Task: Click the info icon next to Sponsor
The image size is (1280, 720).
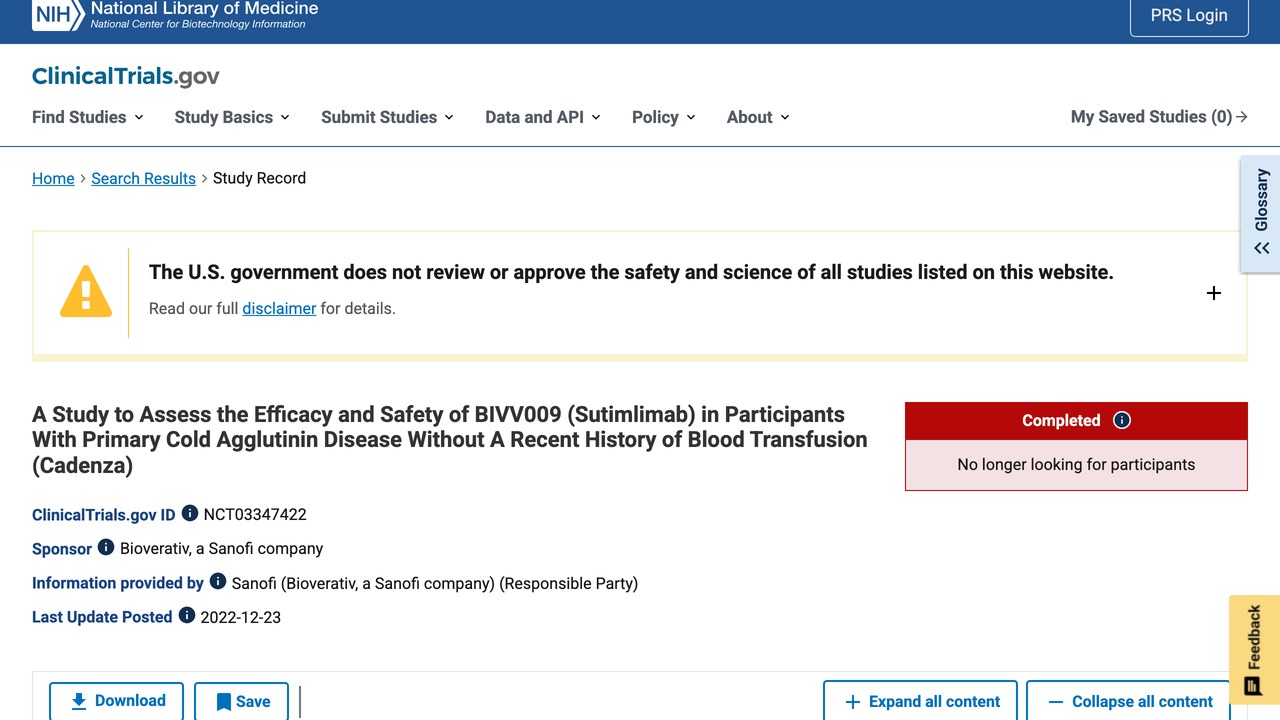Action: point(106,547)
